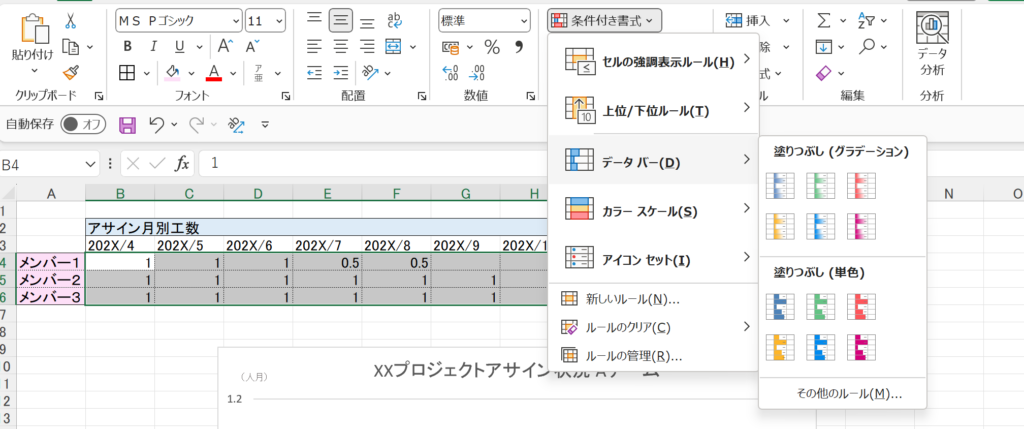Apply italic formatting to selection
Viewport: 1024px width, 429px height.
154,46
